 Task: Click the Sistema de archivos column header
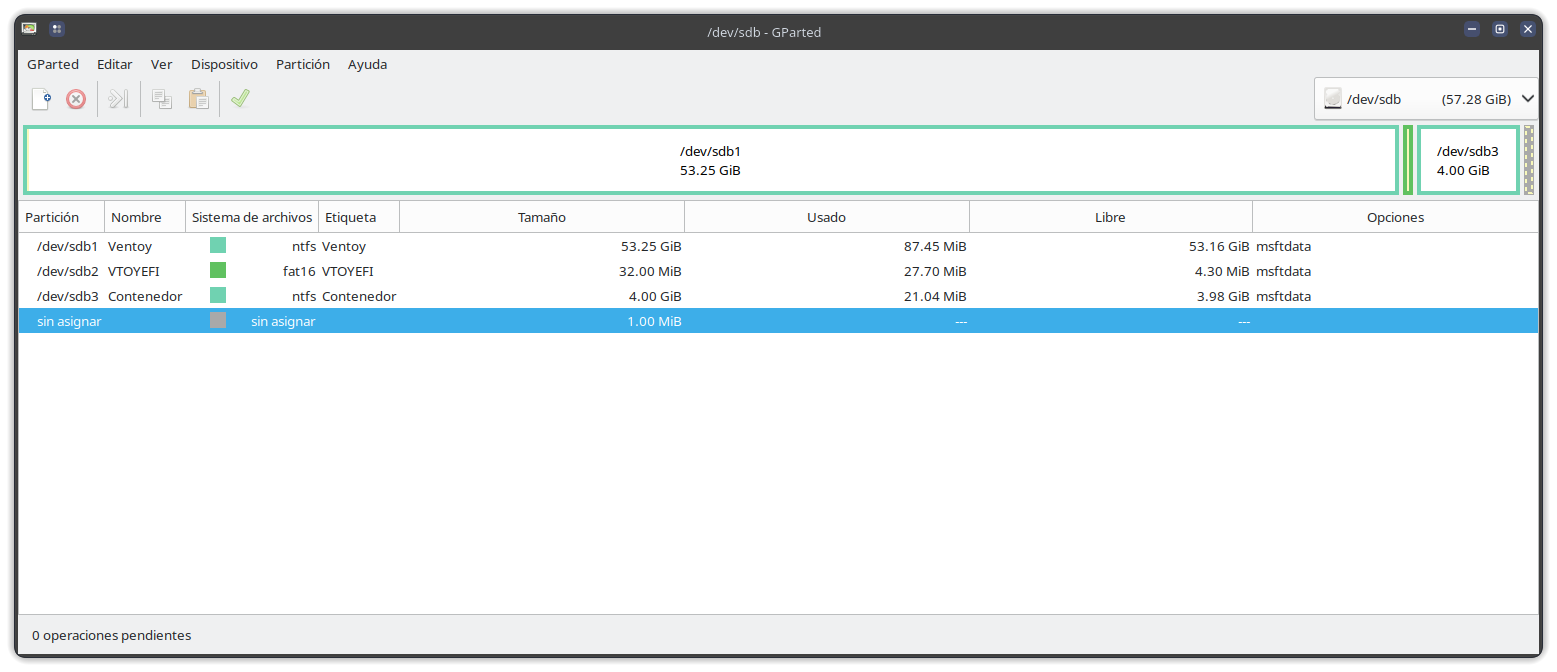click(x=252, y=217)
